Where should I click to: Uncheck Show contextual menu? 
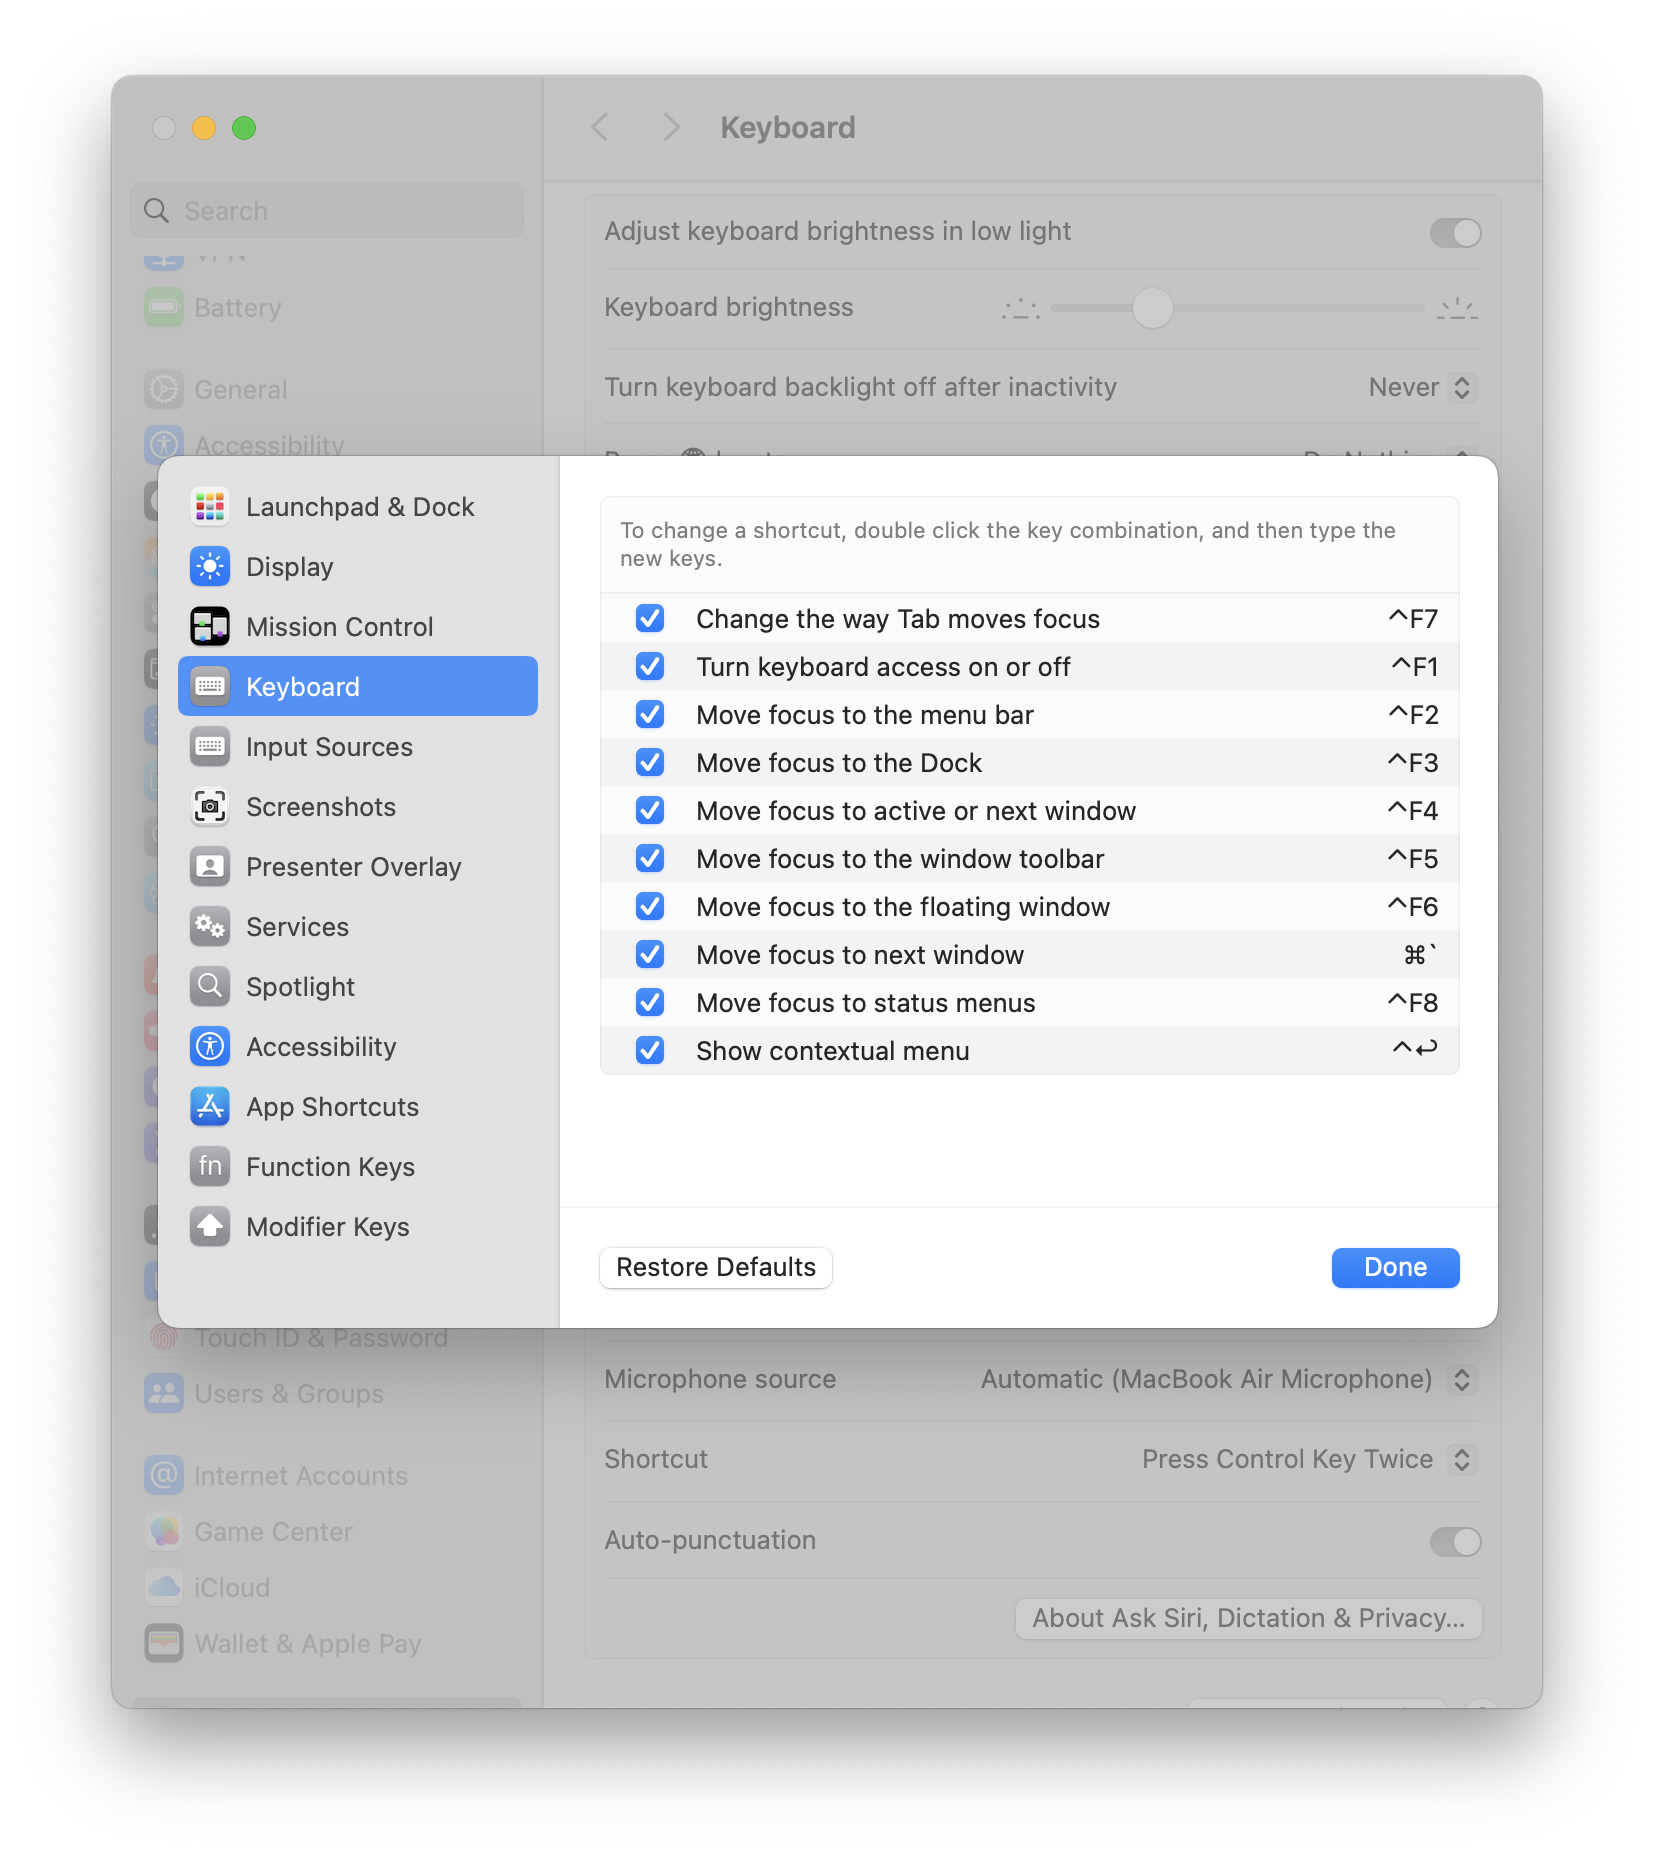[x=650, y=1051]
